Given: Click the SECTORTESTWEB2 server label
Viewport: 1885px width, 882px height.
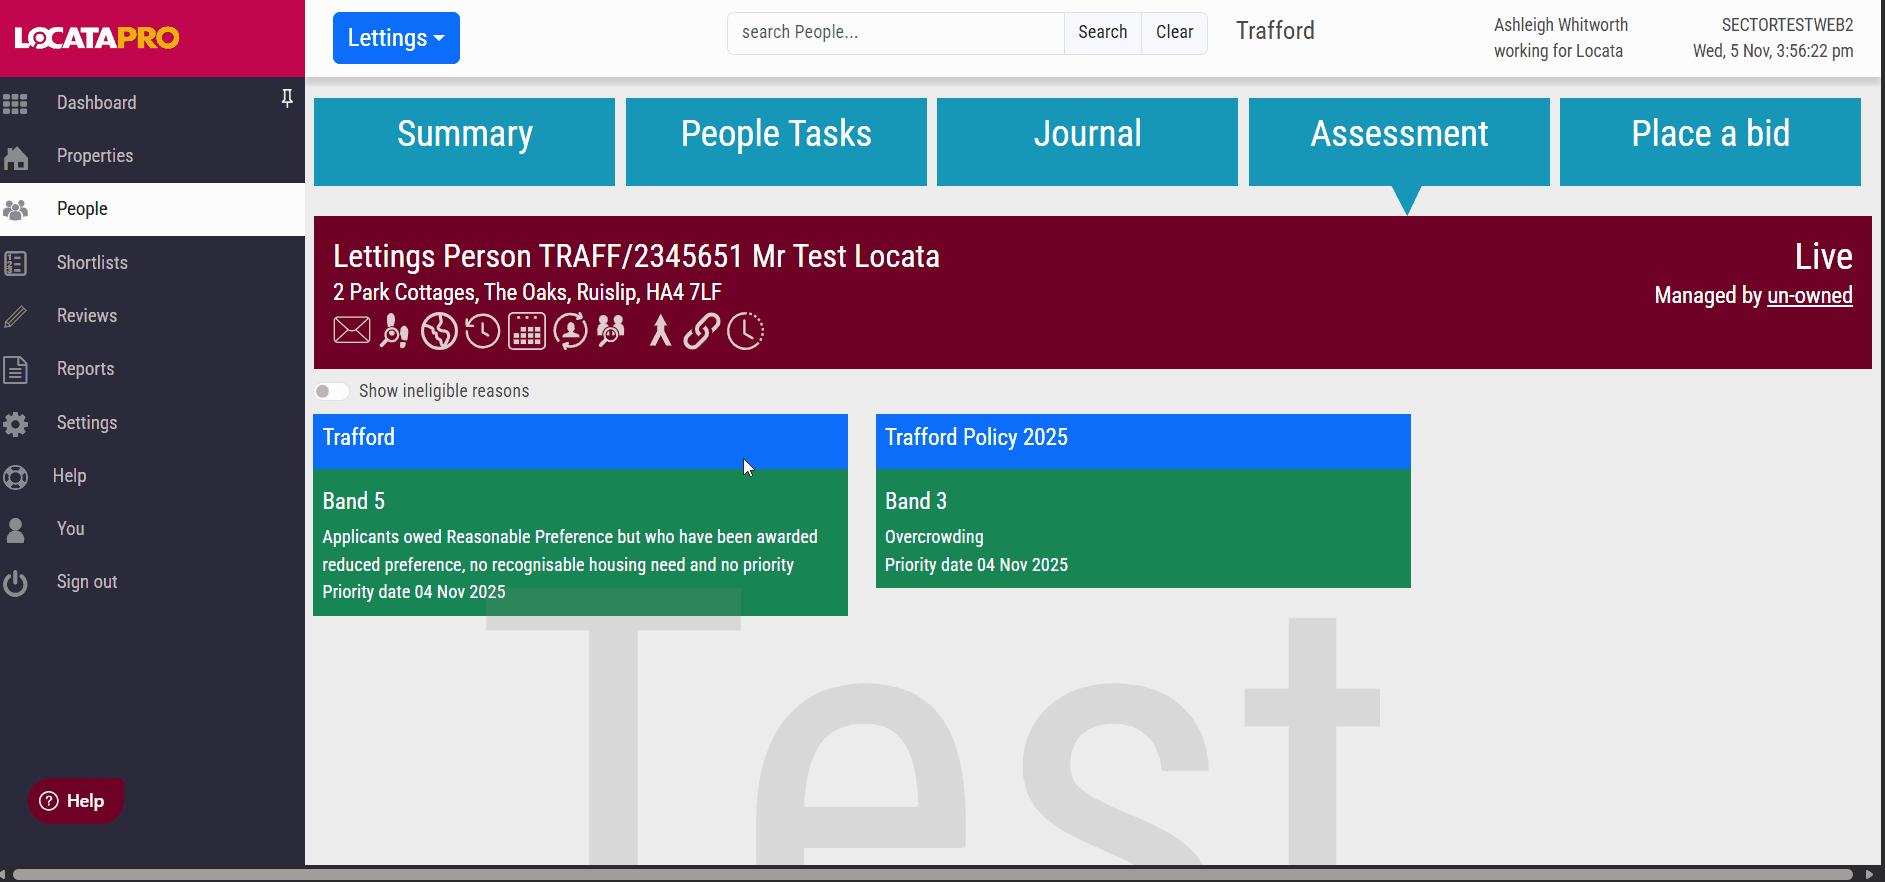Looking at the screenshot, I should (1787, 25).
